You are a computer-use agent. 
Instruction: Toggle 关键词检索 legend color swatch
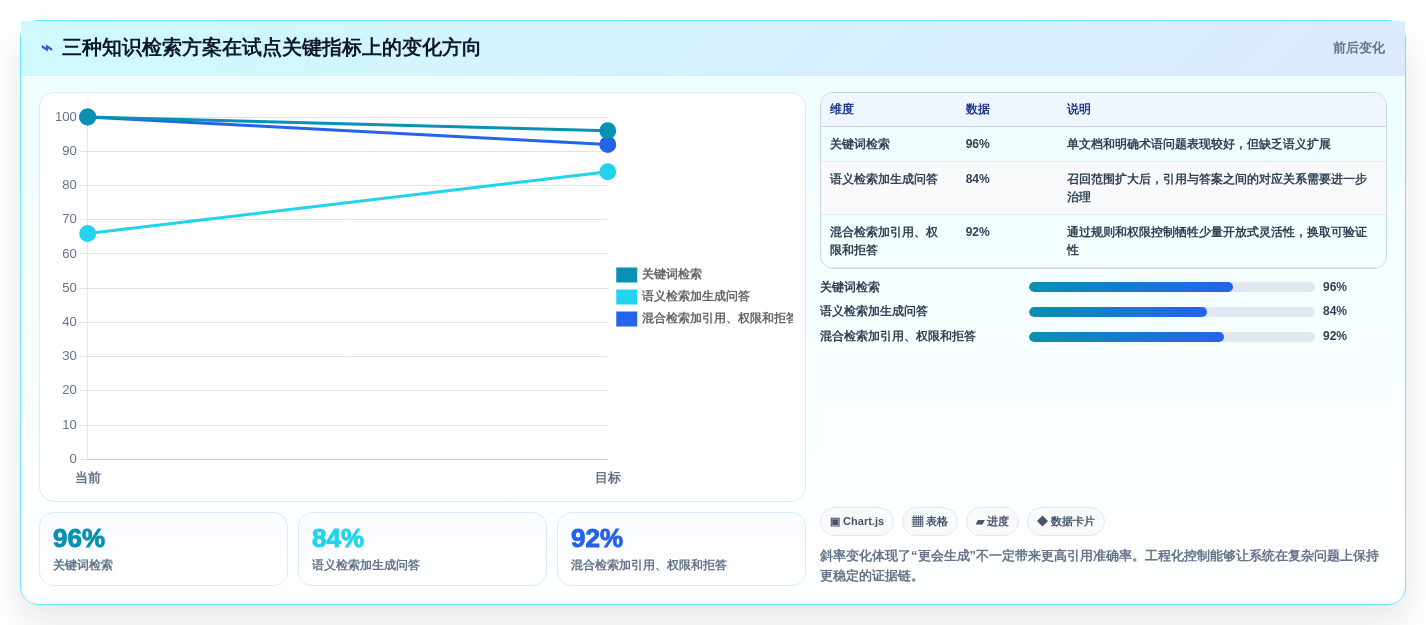click(626, 275)
